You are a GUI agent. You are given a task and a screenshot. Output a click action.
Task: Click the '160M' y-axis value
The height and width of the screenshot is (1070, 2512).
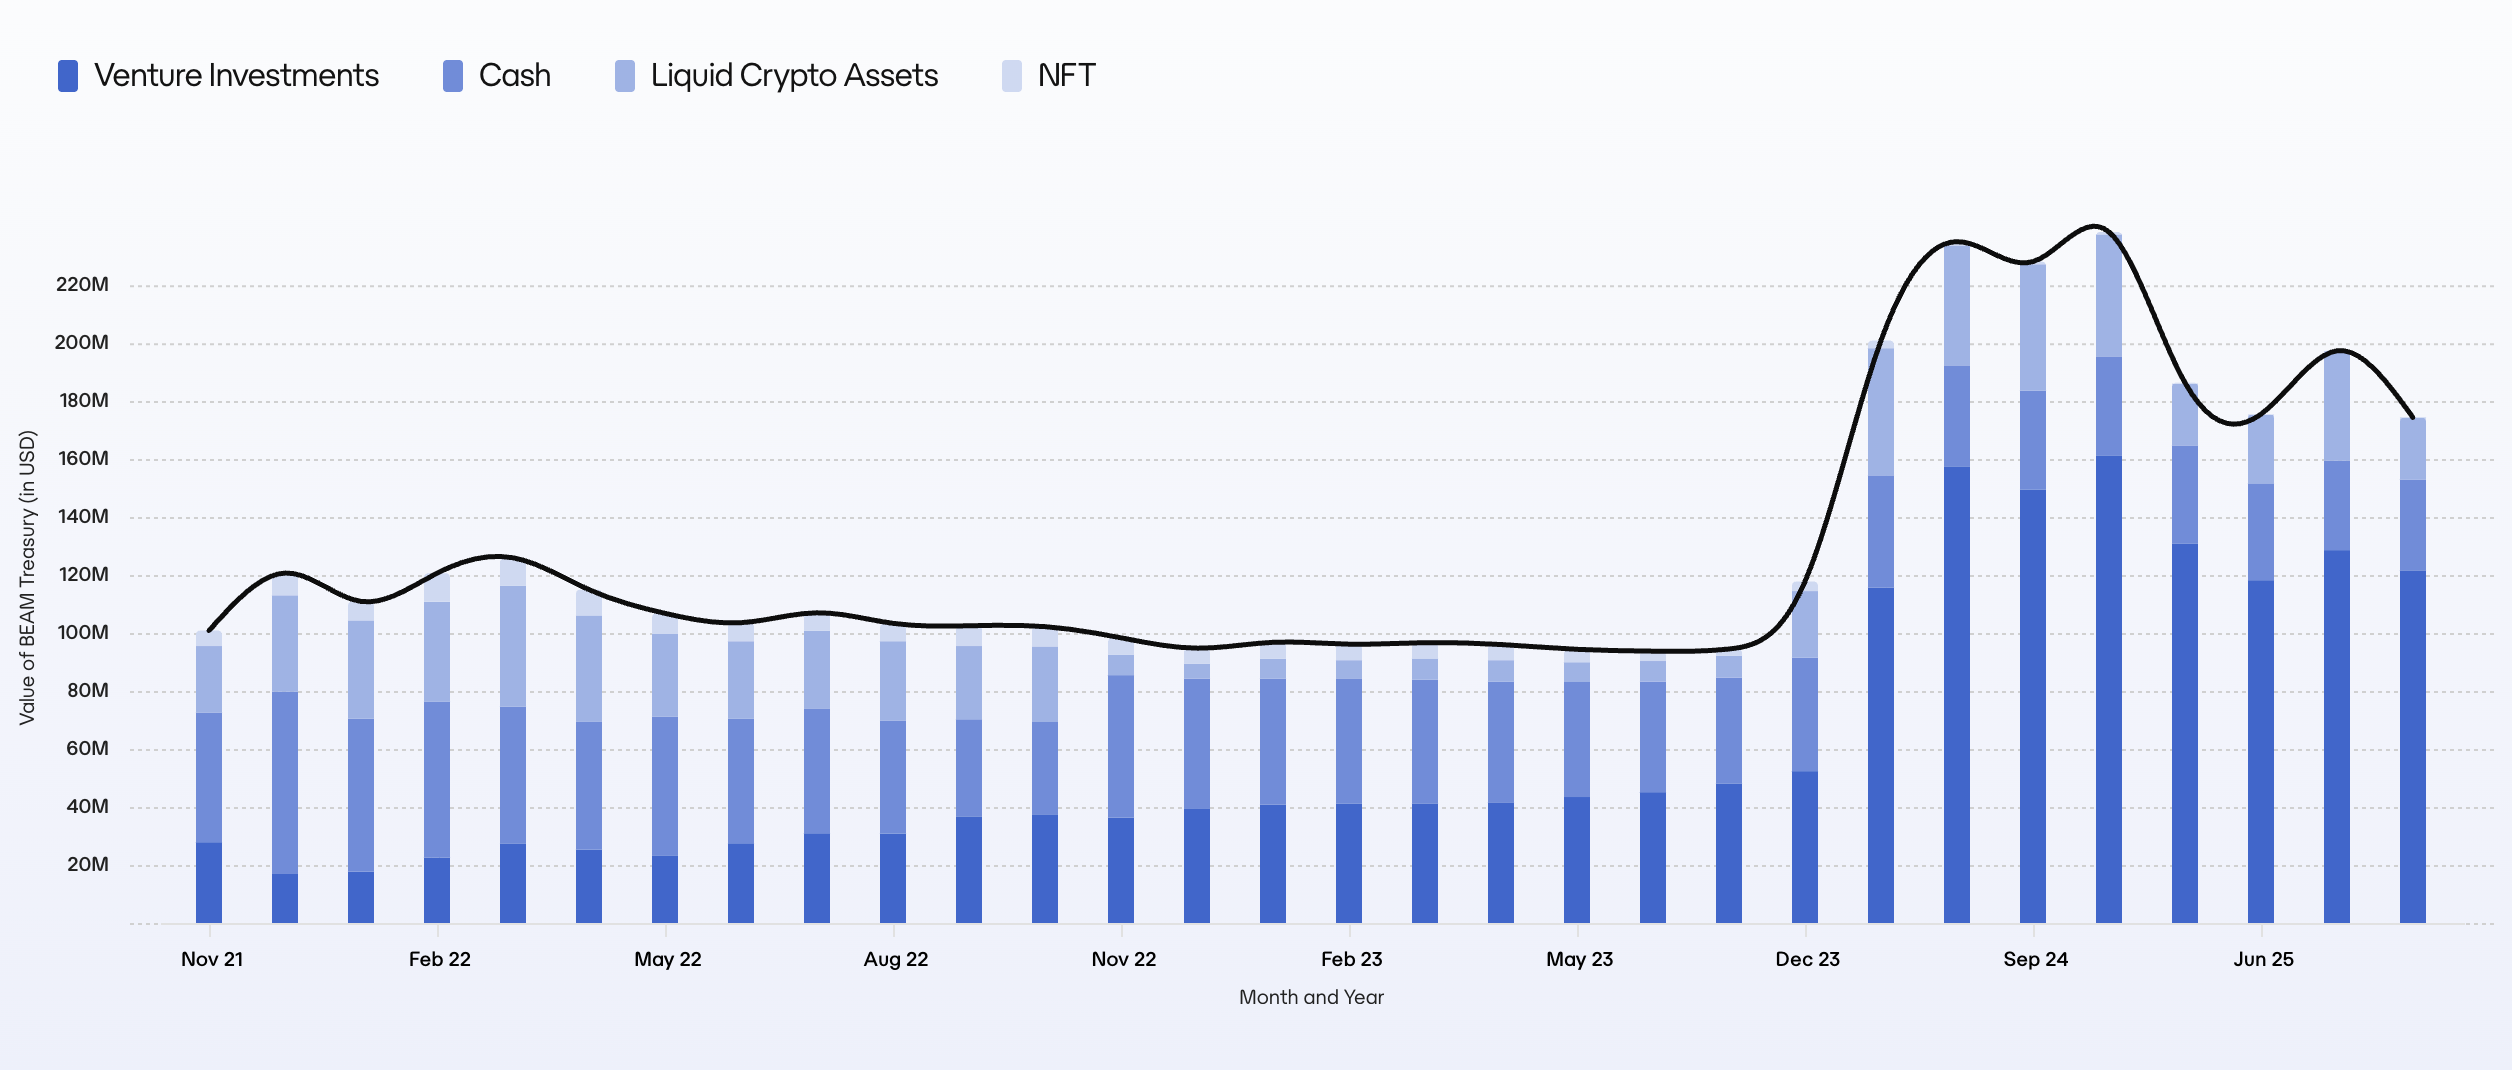[84, 458]
